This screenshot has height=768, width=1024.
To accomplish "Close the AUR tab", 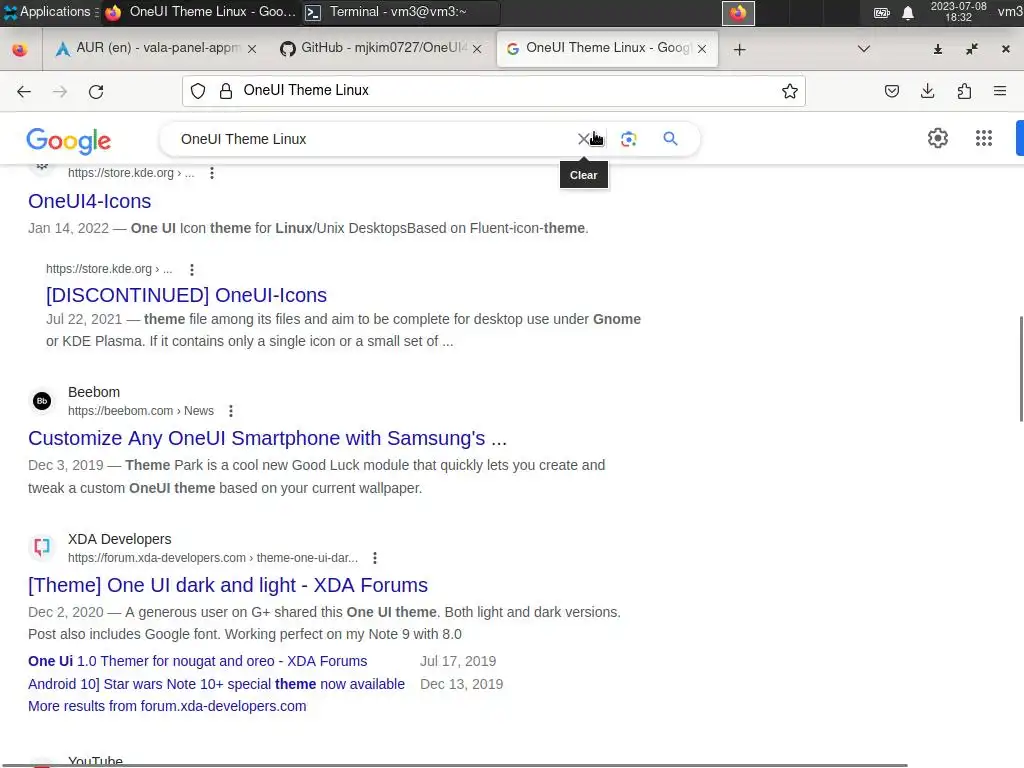I will click(252, 49).
